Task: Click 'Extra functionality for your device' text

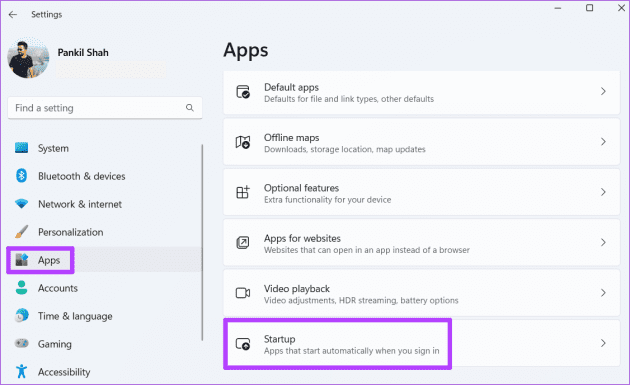Action: (x=327, y=200)
